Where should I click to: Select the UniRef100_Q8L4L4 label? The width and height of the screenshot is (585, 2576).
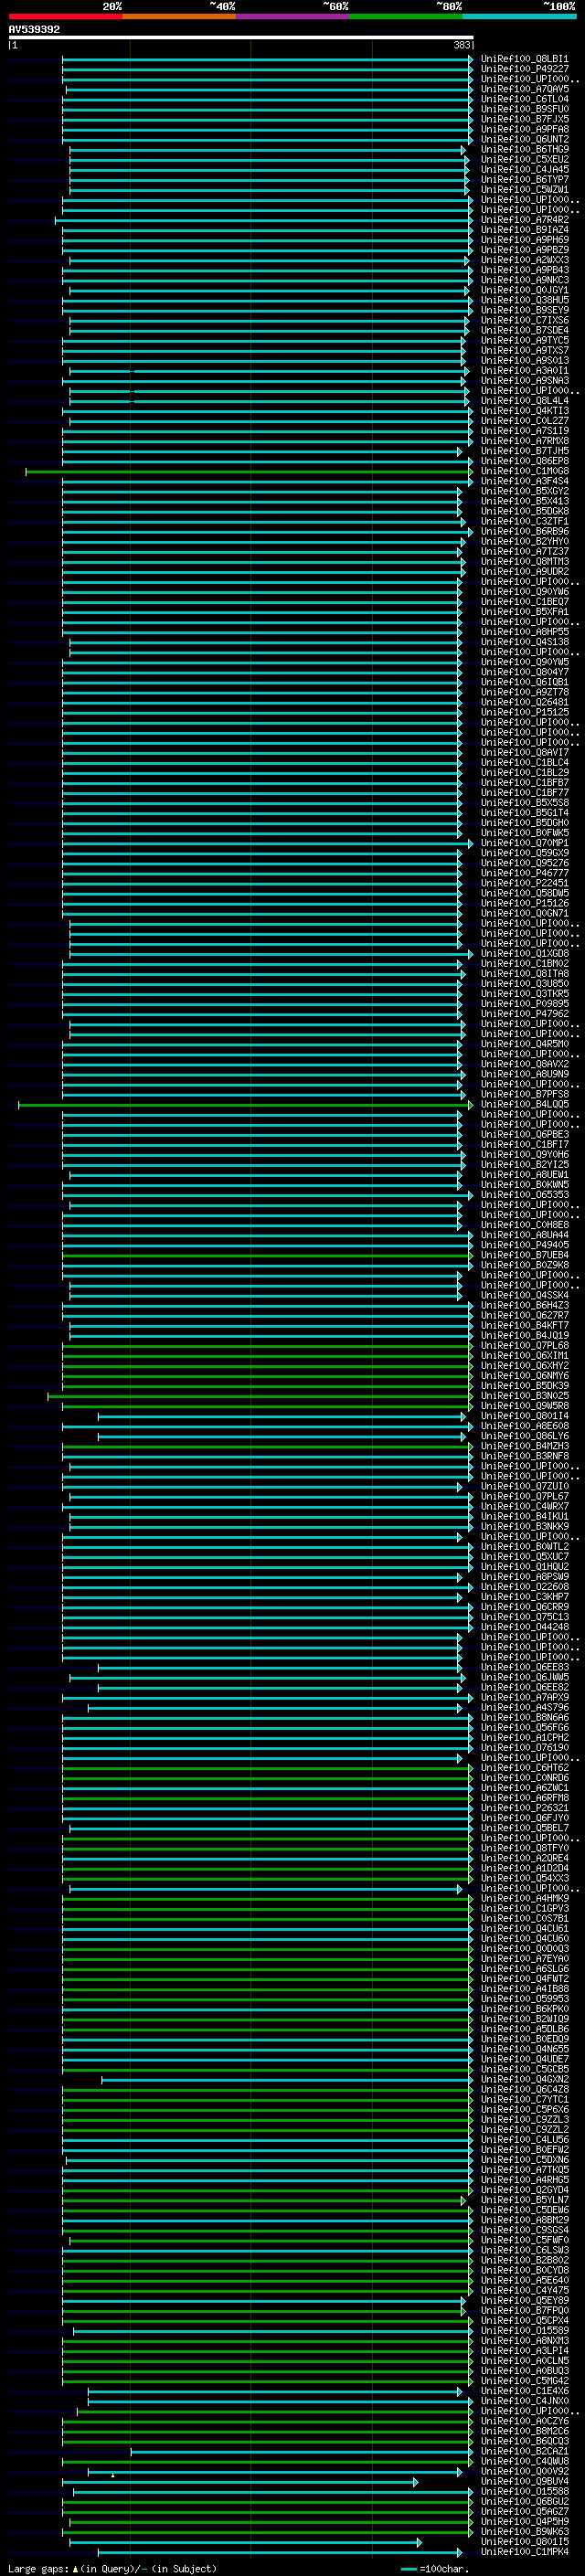(525, 401)
